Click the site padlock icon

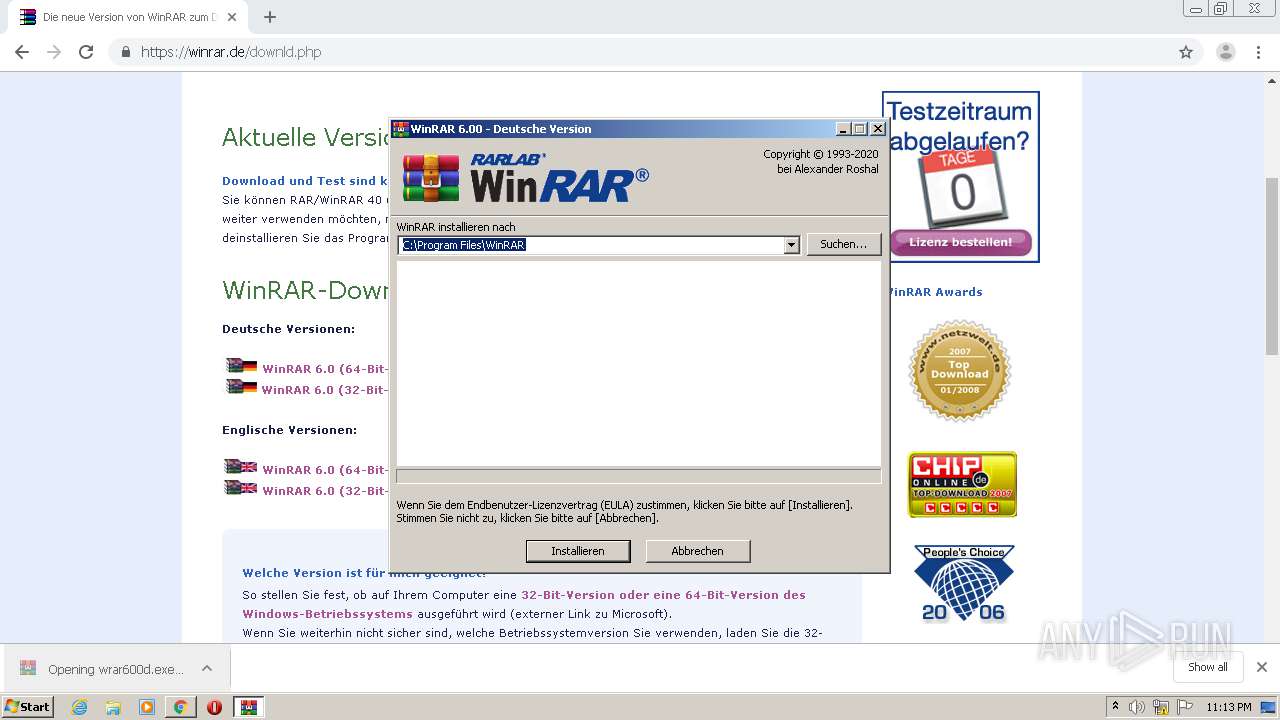[x=125, y=52]
